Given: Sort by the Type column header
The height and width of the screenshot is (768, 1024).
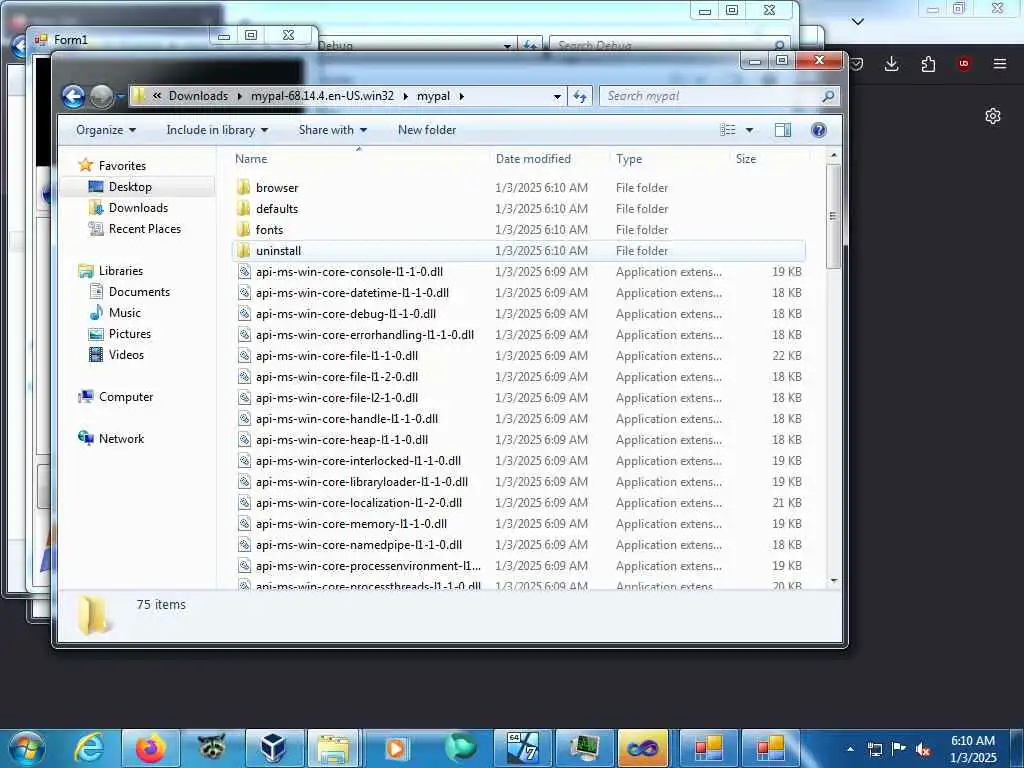Looking at the screenshot, I should pyautogui.click(x=629, y=159).
